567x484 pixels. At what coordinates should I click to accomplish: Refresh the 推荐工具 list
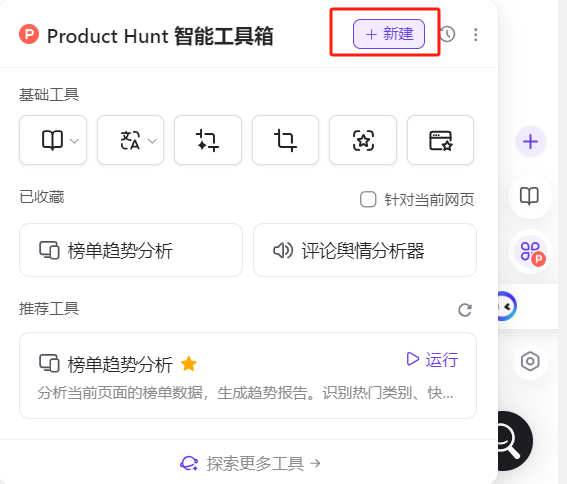click(x=465, y=310)
